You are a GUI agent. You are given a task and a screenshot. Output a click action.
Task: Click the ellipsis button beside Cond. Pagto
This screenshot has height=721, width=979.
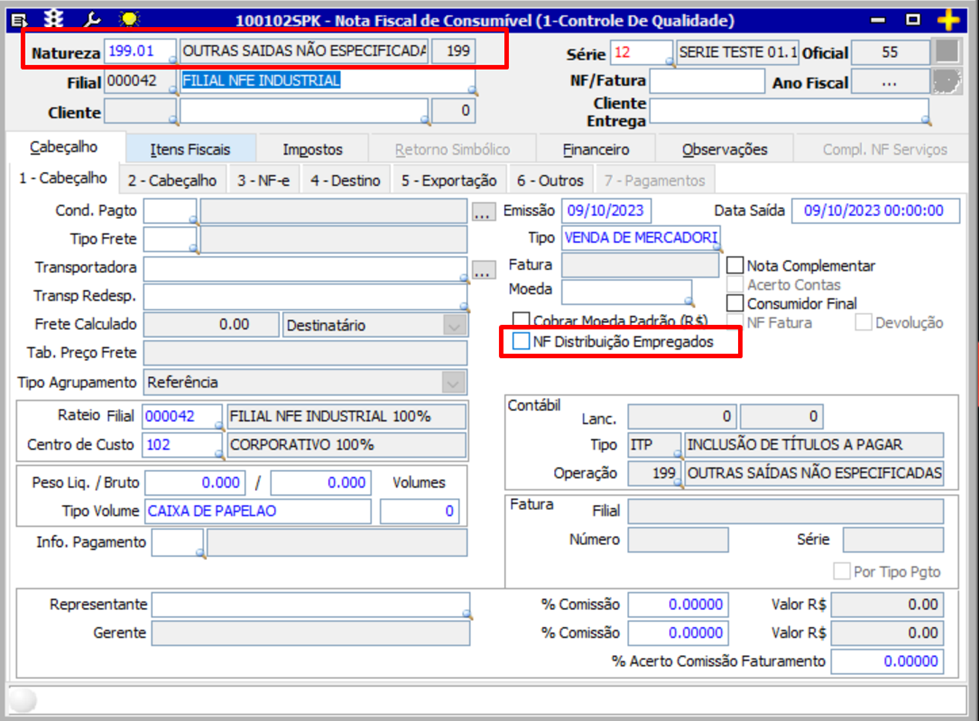(482, 213)
